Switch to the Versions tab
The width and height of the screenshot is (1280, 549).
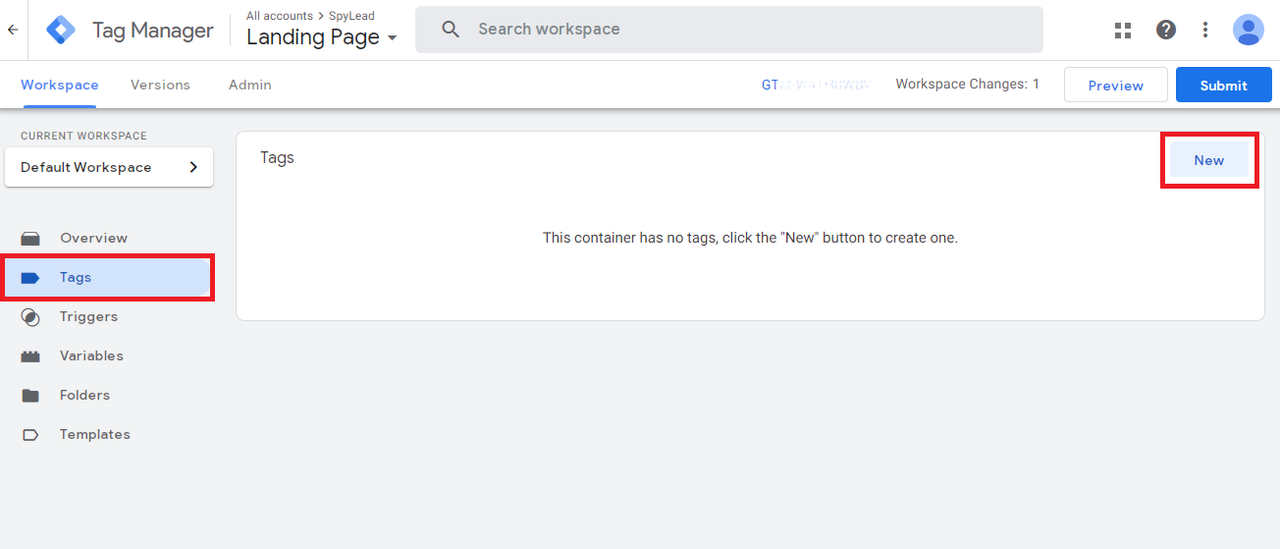[160, 85]
